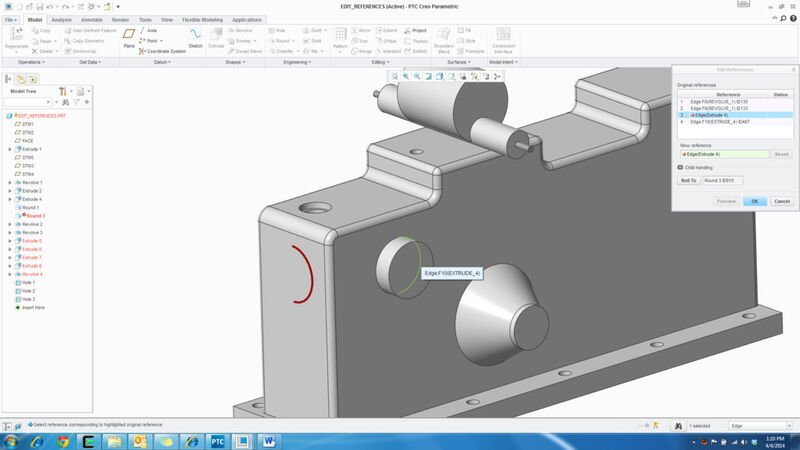The height and width of the screenshot is (450, 800).
Task: Expand the Extrude 1 tree node
Action: click(10, 149)
